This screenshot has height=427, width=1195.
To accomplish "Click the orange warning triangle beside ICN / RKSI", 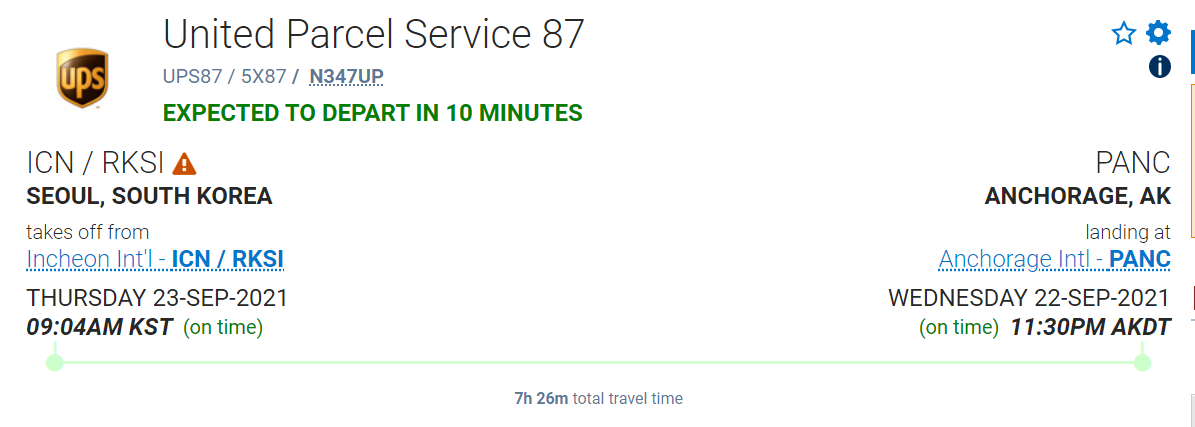I will 184,163.
